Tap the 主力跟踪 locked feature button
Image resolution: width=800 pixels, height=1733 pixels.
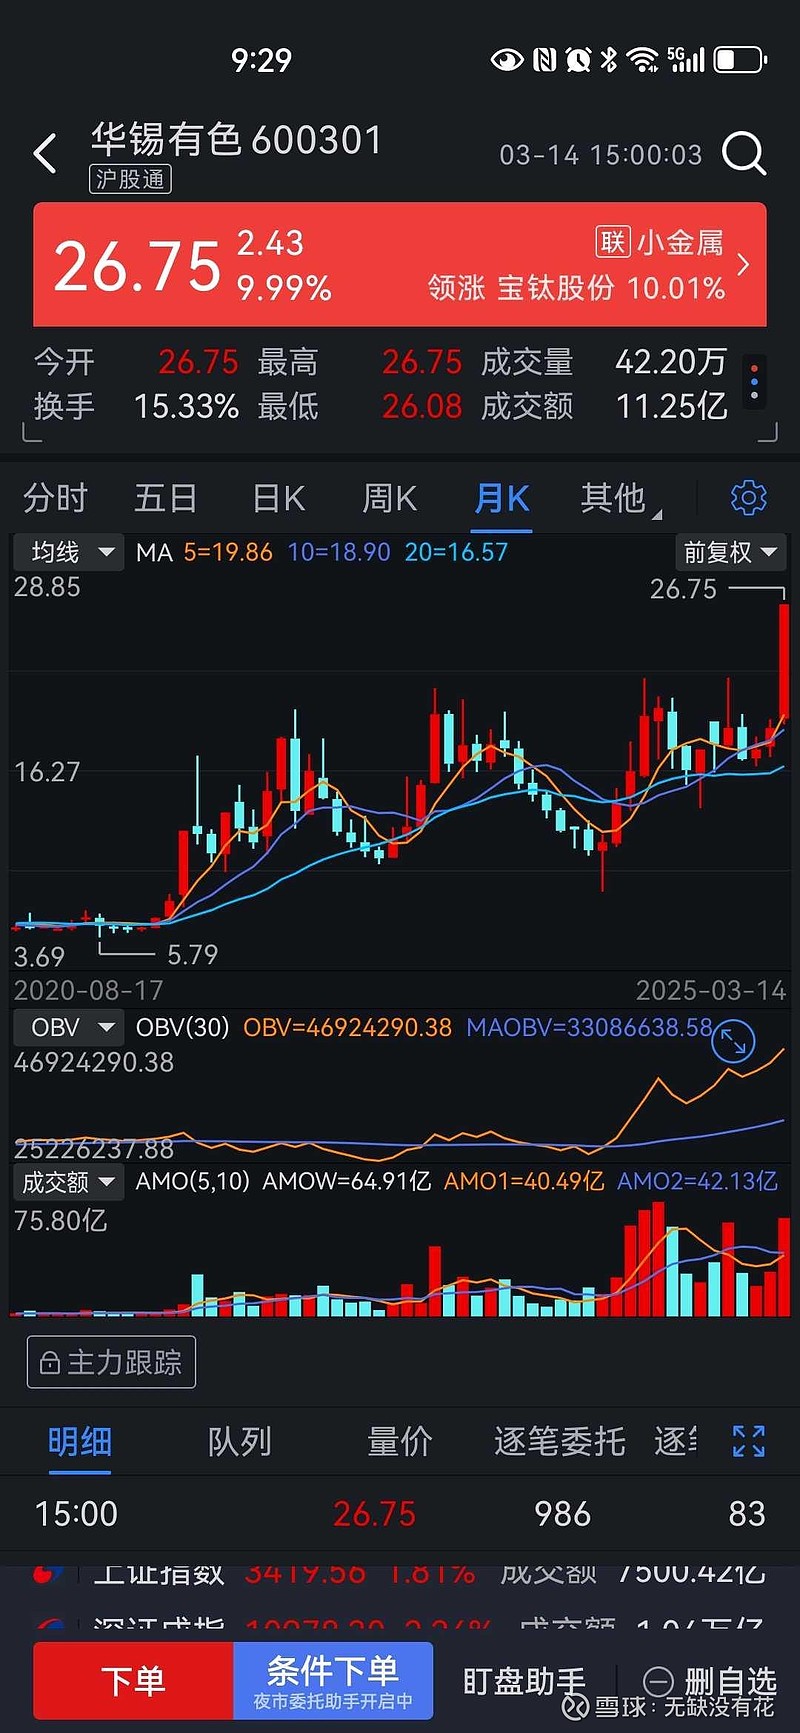pyautogui.click(x=111, y=1362)
